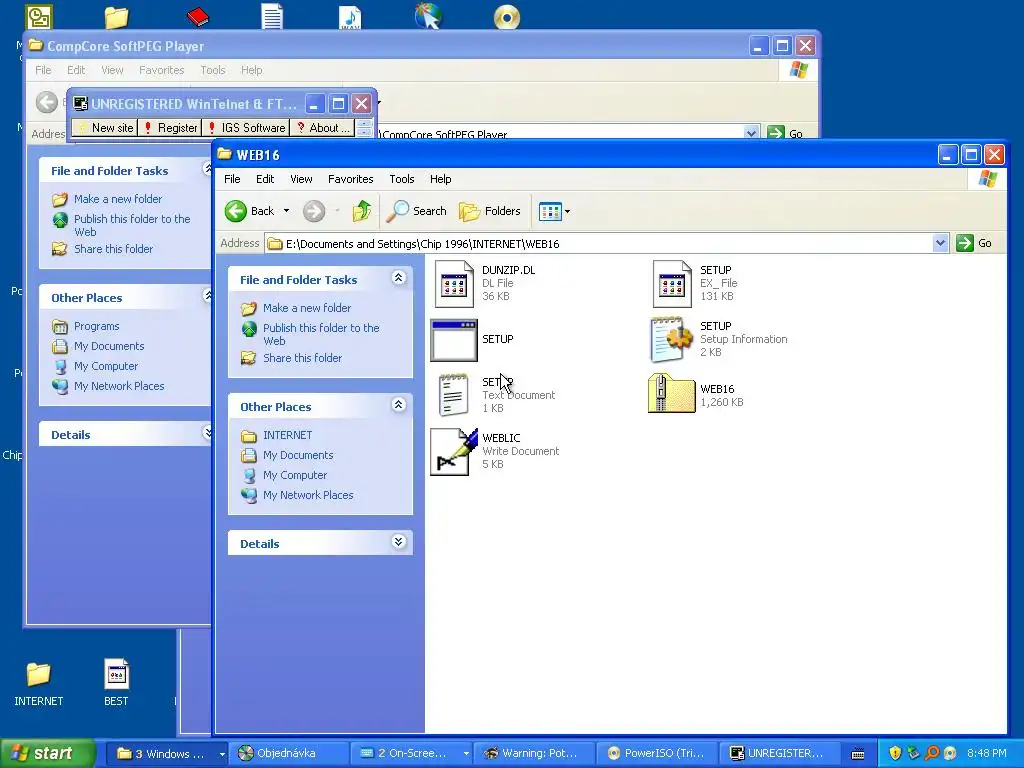1024x768 pixels.
Task: Switch to PowerISO taskbar item
Action: (659, 754)
